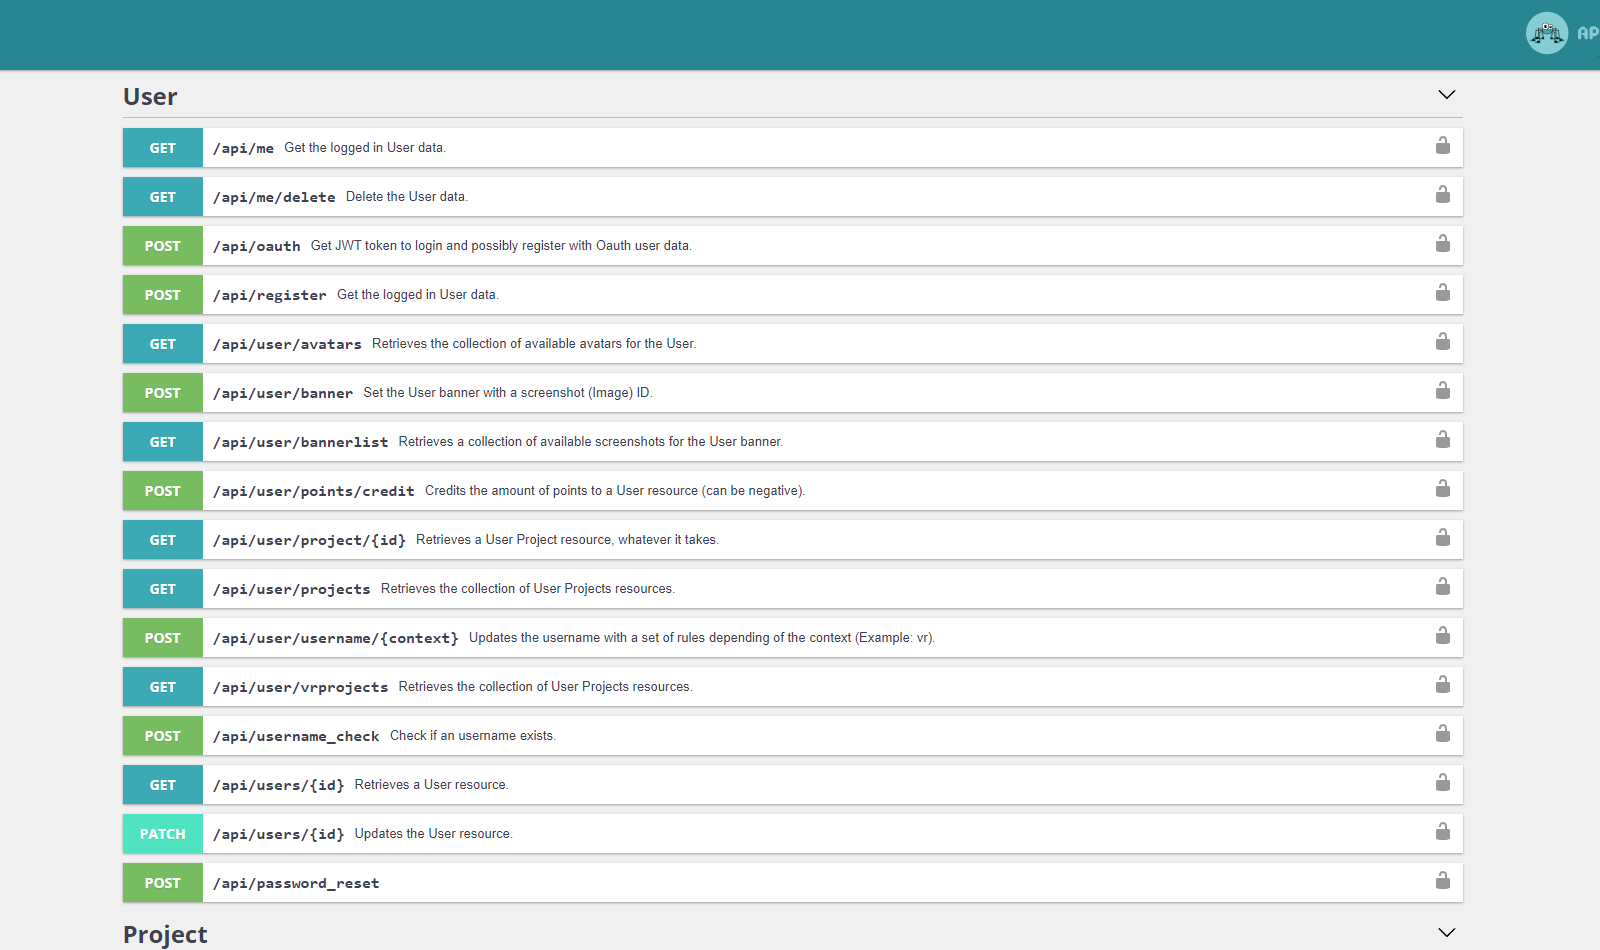This screenshot has width=1600, height=950.
Task: Click the authorization lock for /api/oauth
Action: [1442, 244]
